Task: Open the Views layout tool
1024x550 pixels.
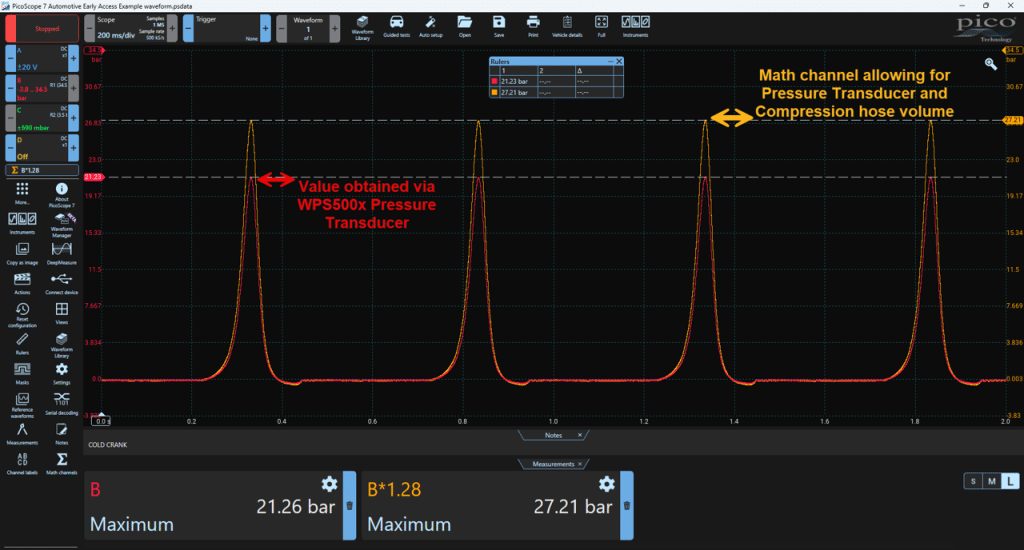Action: [x=61, y=312]
